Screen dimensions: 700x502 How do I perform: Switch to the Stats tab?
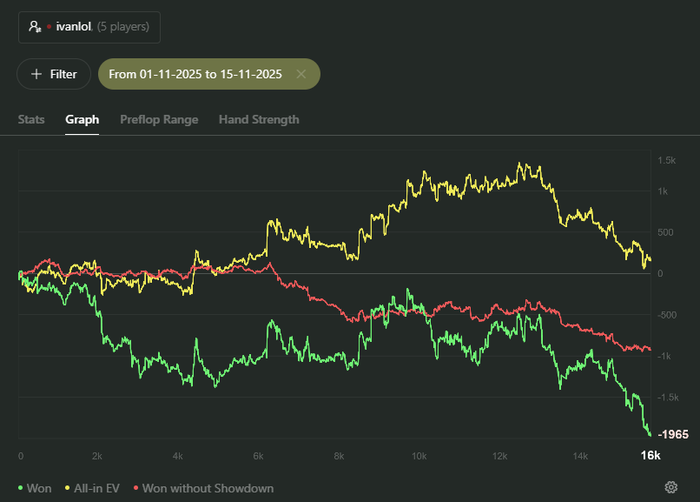(x=31, y=120)
